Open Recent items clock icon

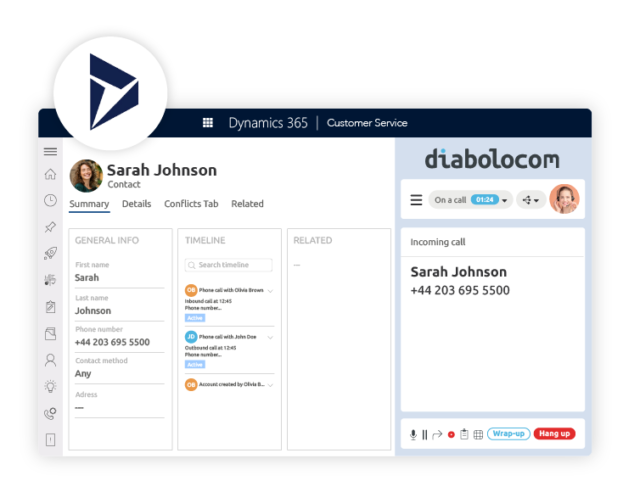pyautogui.click(x=50, y=200)
